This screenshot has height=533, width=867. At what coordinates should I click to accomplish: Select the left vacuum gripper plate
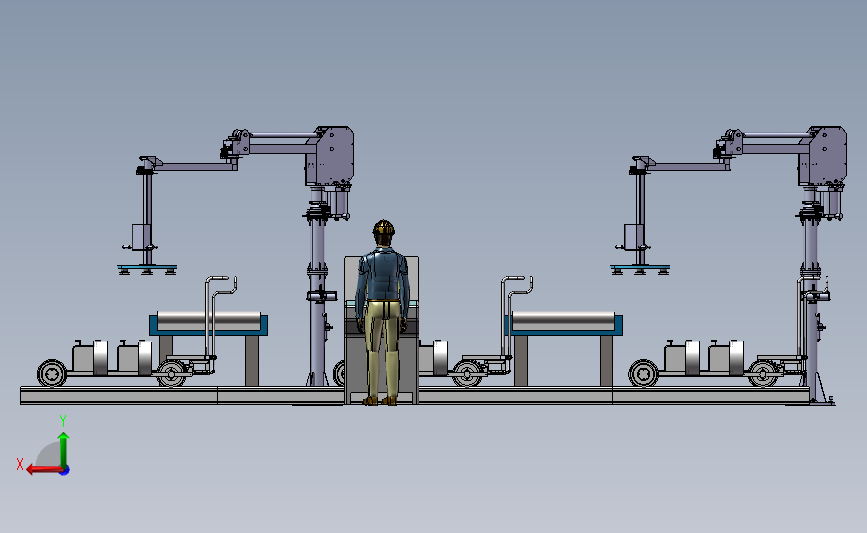147,269
